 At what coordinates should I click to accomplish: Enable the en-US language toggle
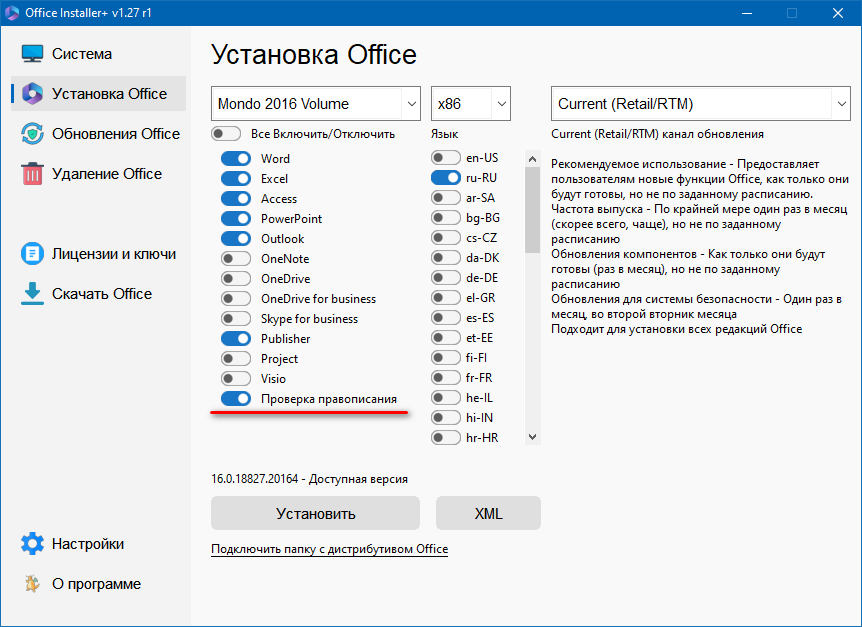[x=446, y=158]
